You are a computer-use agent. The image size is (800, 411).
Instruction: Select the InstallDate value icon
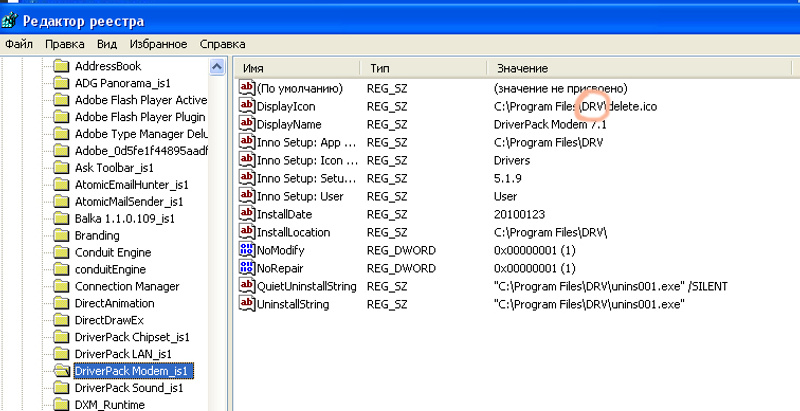247,214
